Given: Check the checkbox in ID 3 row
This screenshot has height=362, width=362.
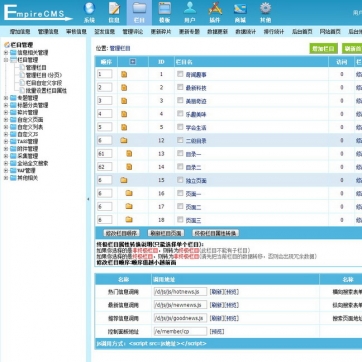Looking at the screenshot, I should [180, 100].
